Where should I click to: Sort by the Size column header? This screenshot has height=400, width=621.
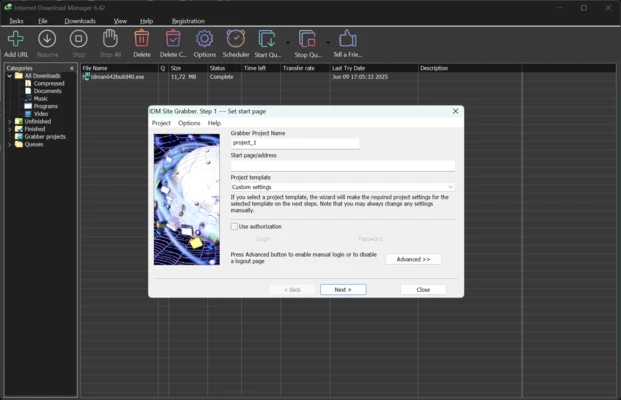pyautogui.click(x=188, y=68)
